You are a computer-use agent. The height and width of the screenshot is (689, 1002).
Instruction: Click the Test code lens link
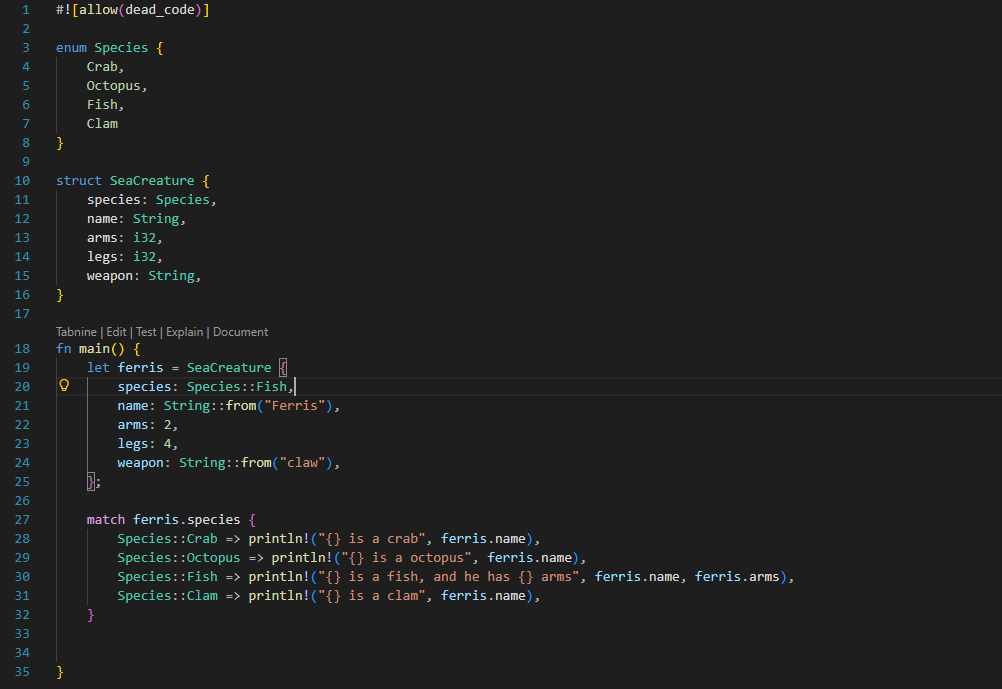[x=146, y=332]
